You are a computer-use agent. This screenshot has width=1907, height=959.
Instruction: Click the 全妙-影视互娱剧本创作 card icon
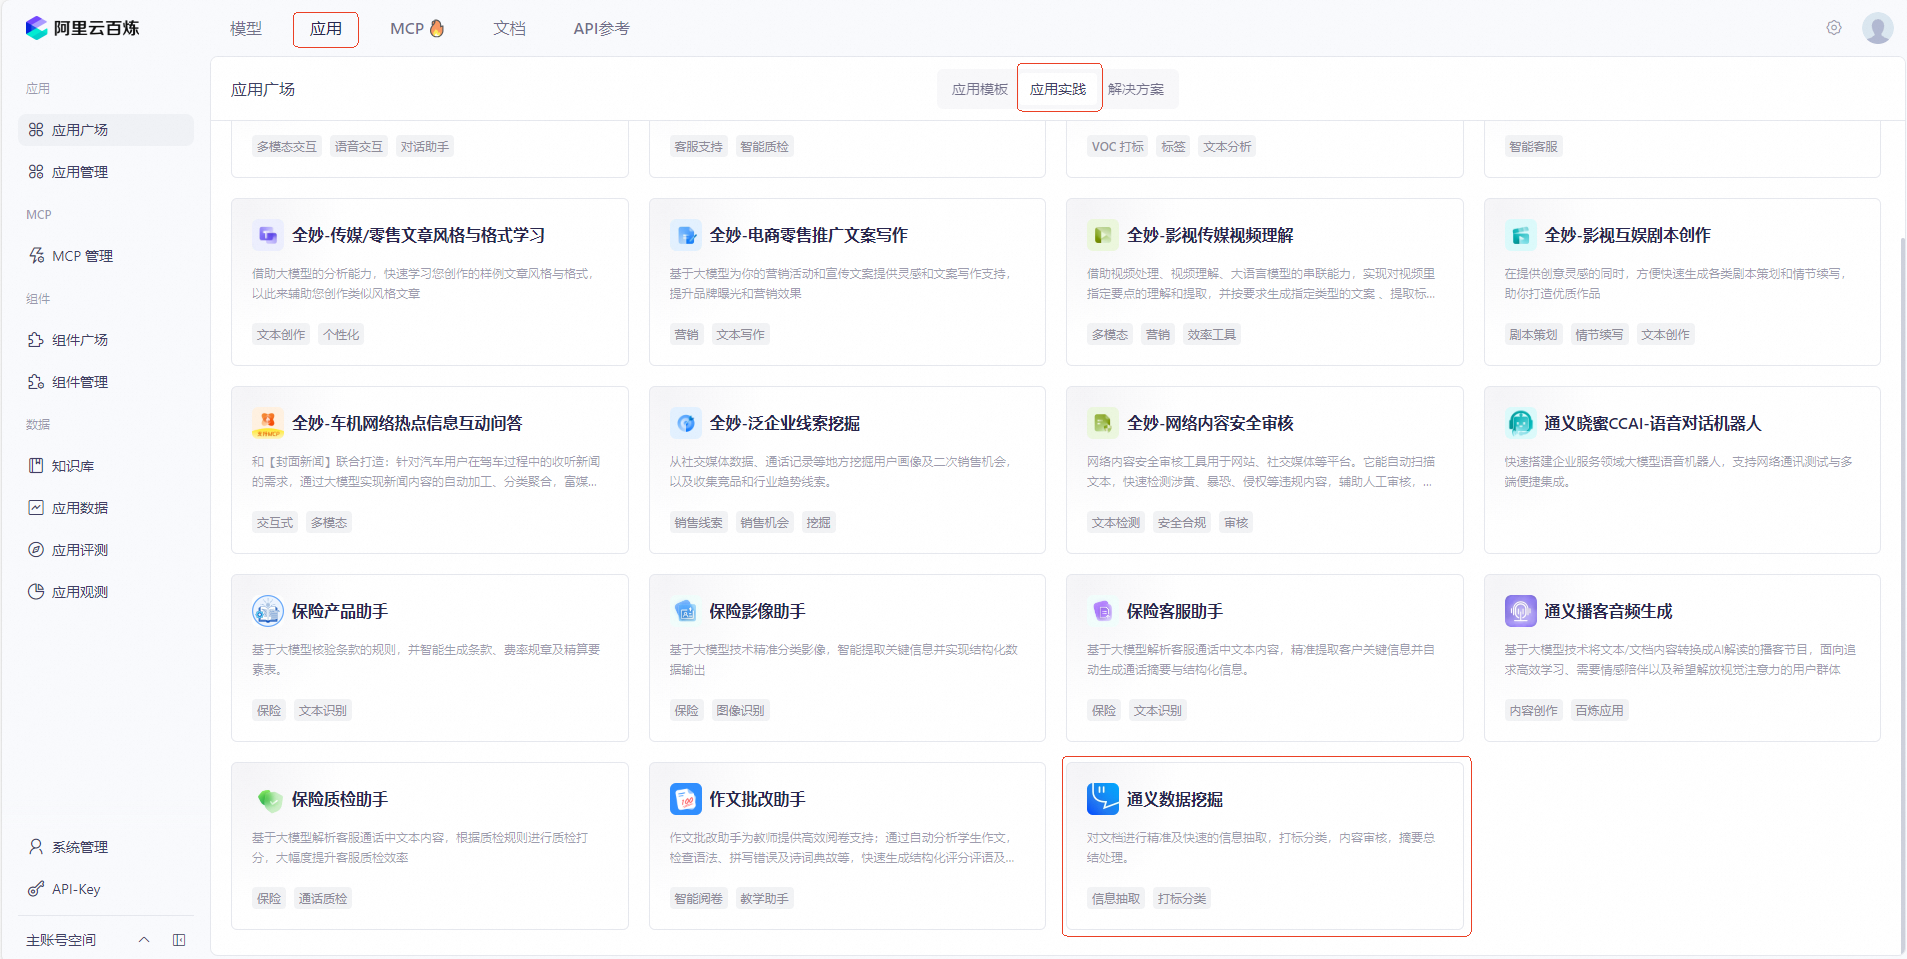point(1521,235)
